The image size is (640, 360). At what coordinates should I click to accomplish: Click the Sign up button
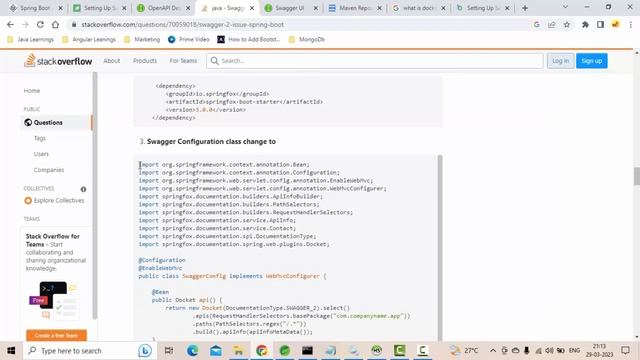coord(592,61)
